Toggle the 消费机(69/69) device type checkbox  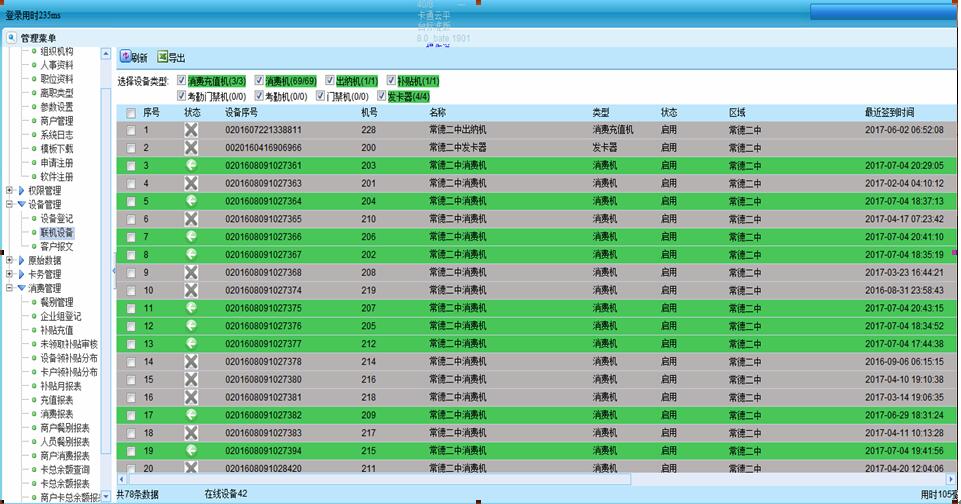pos(259,80)
